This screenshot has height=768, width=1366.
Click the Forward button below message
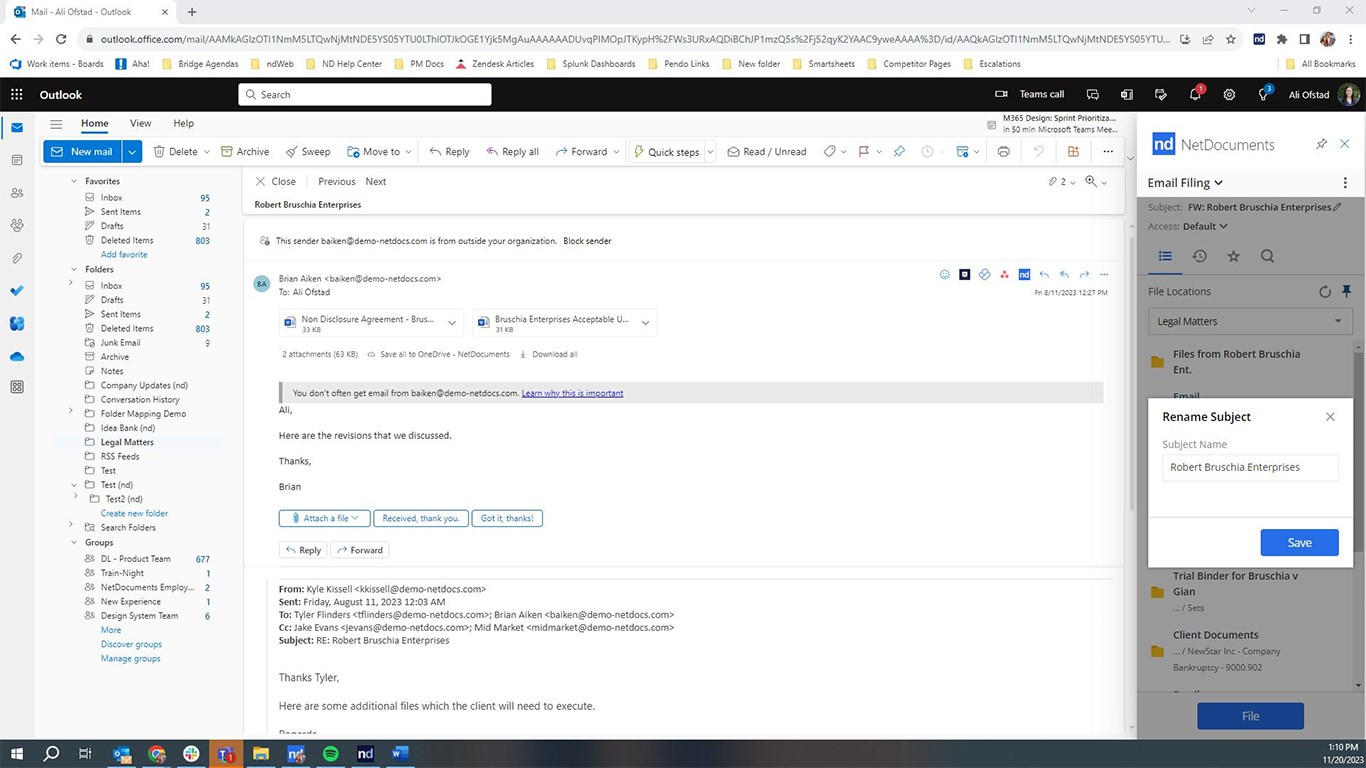tap(360, 550)
